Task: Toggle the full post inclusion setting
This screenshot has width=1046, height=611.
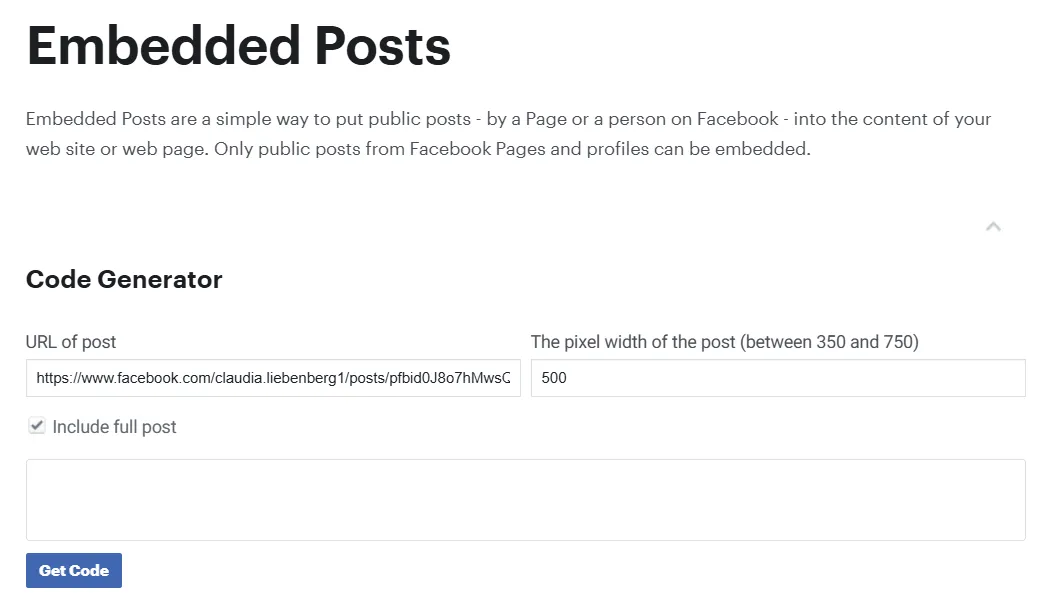Action: 37,425
